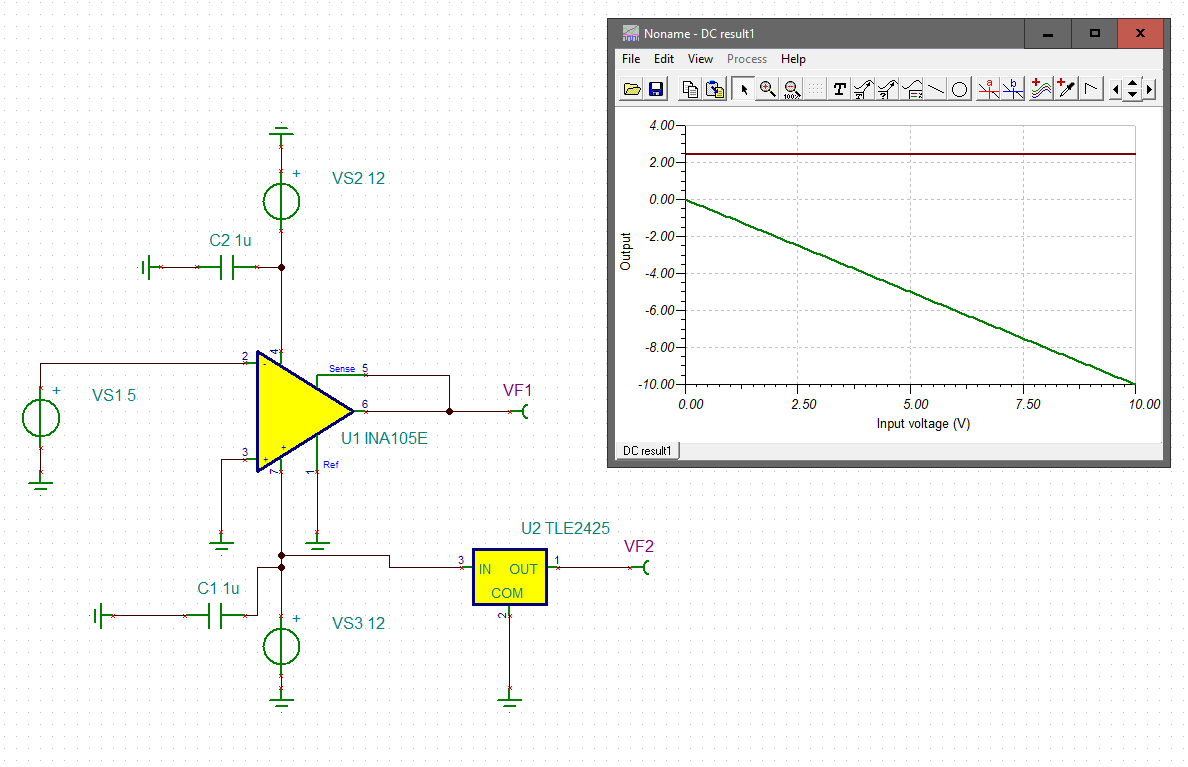The width and height of the screenshot is (1188, 767).
Task: Minimize the DC result1 window
Action: click(x=1048, y=33)
